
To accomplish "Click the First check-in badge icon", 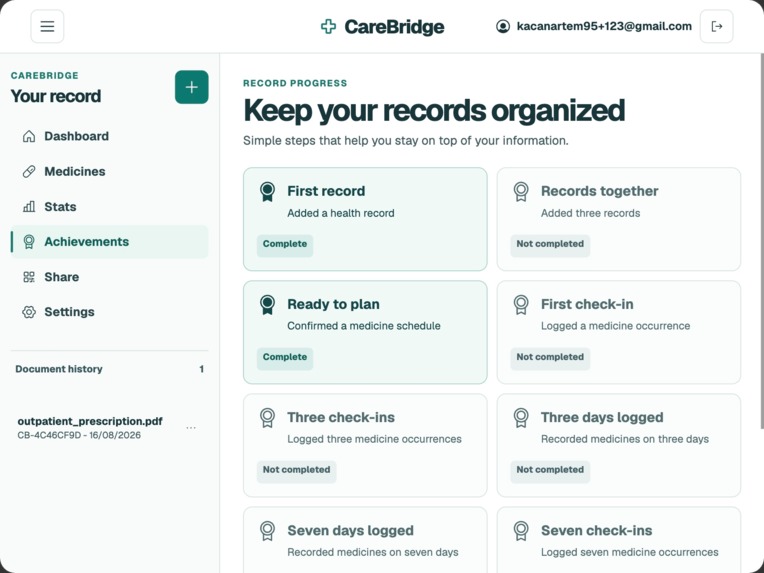I will 521,305.
